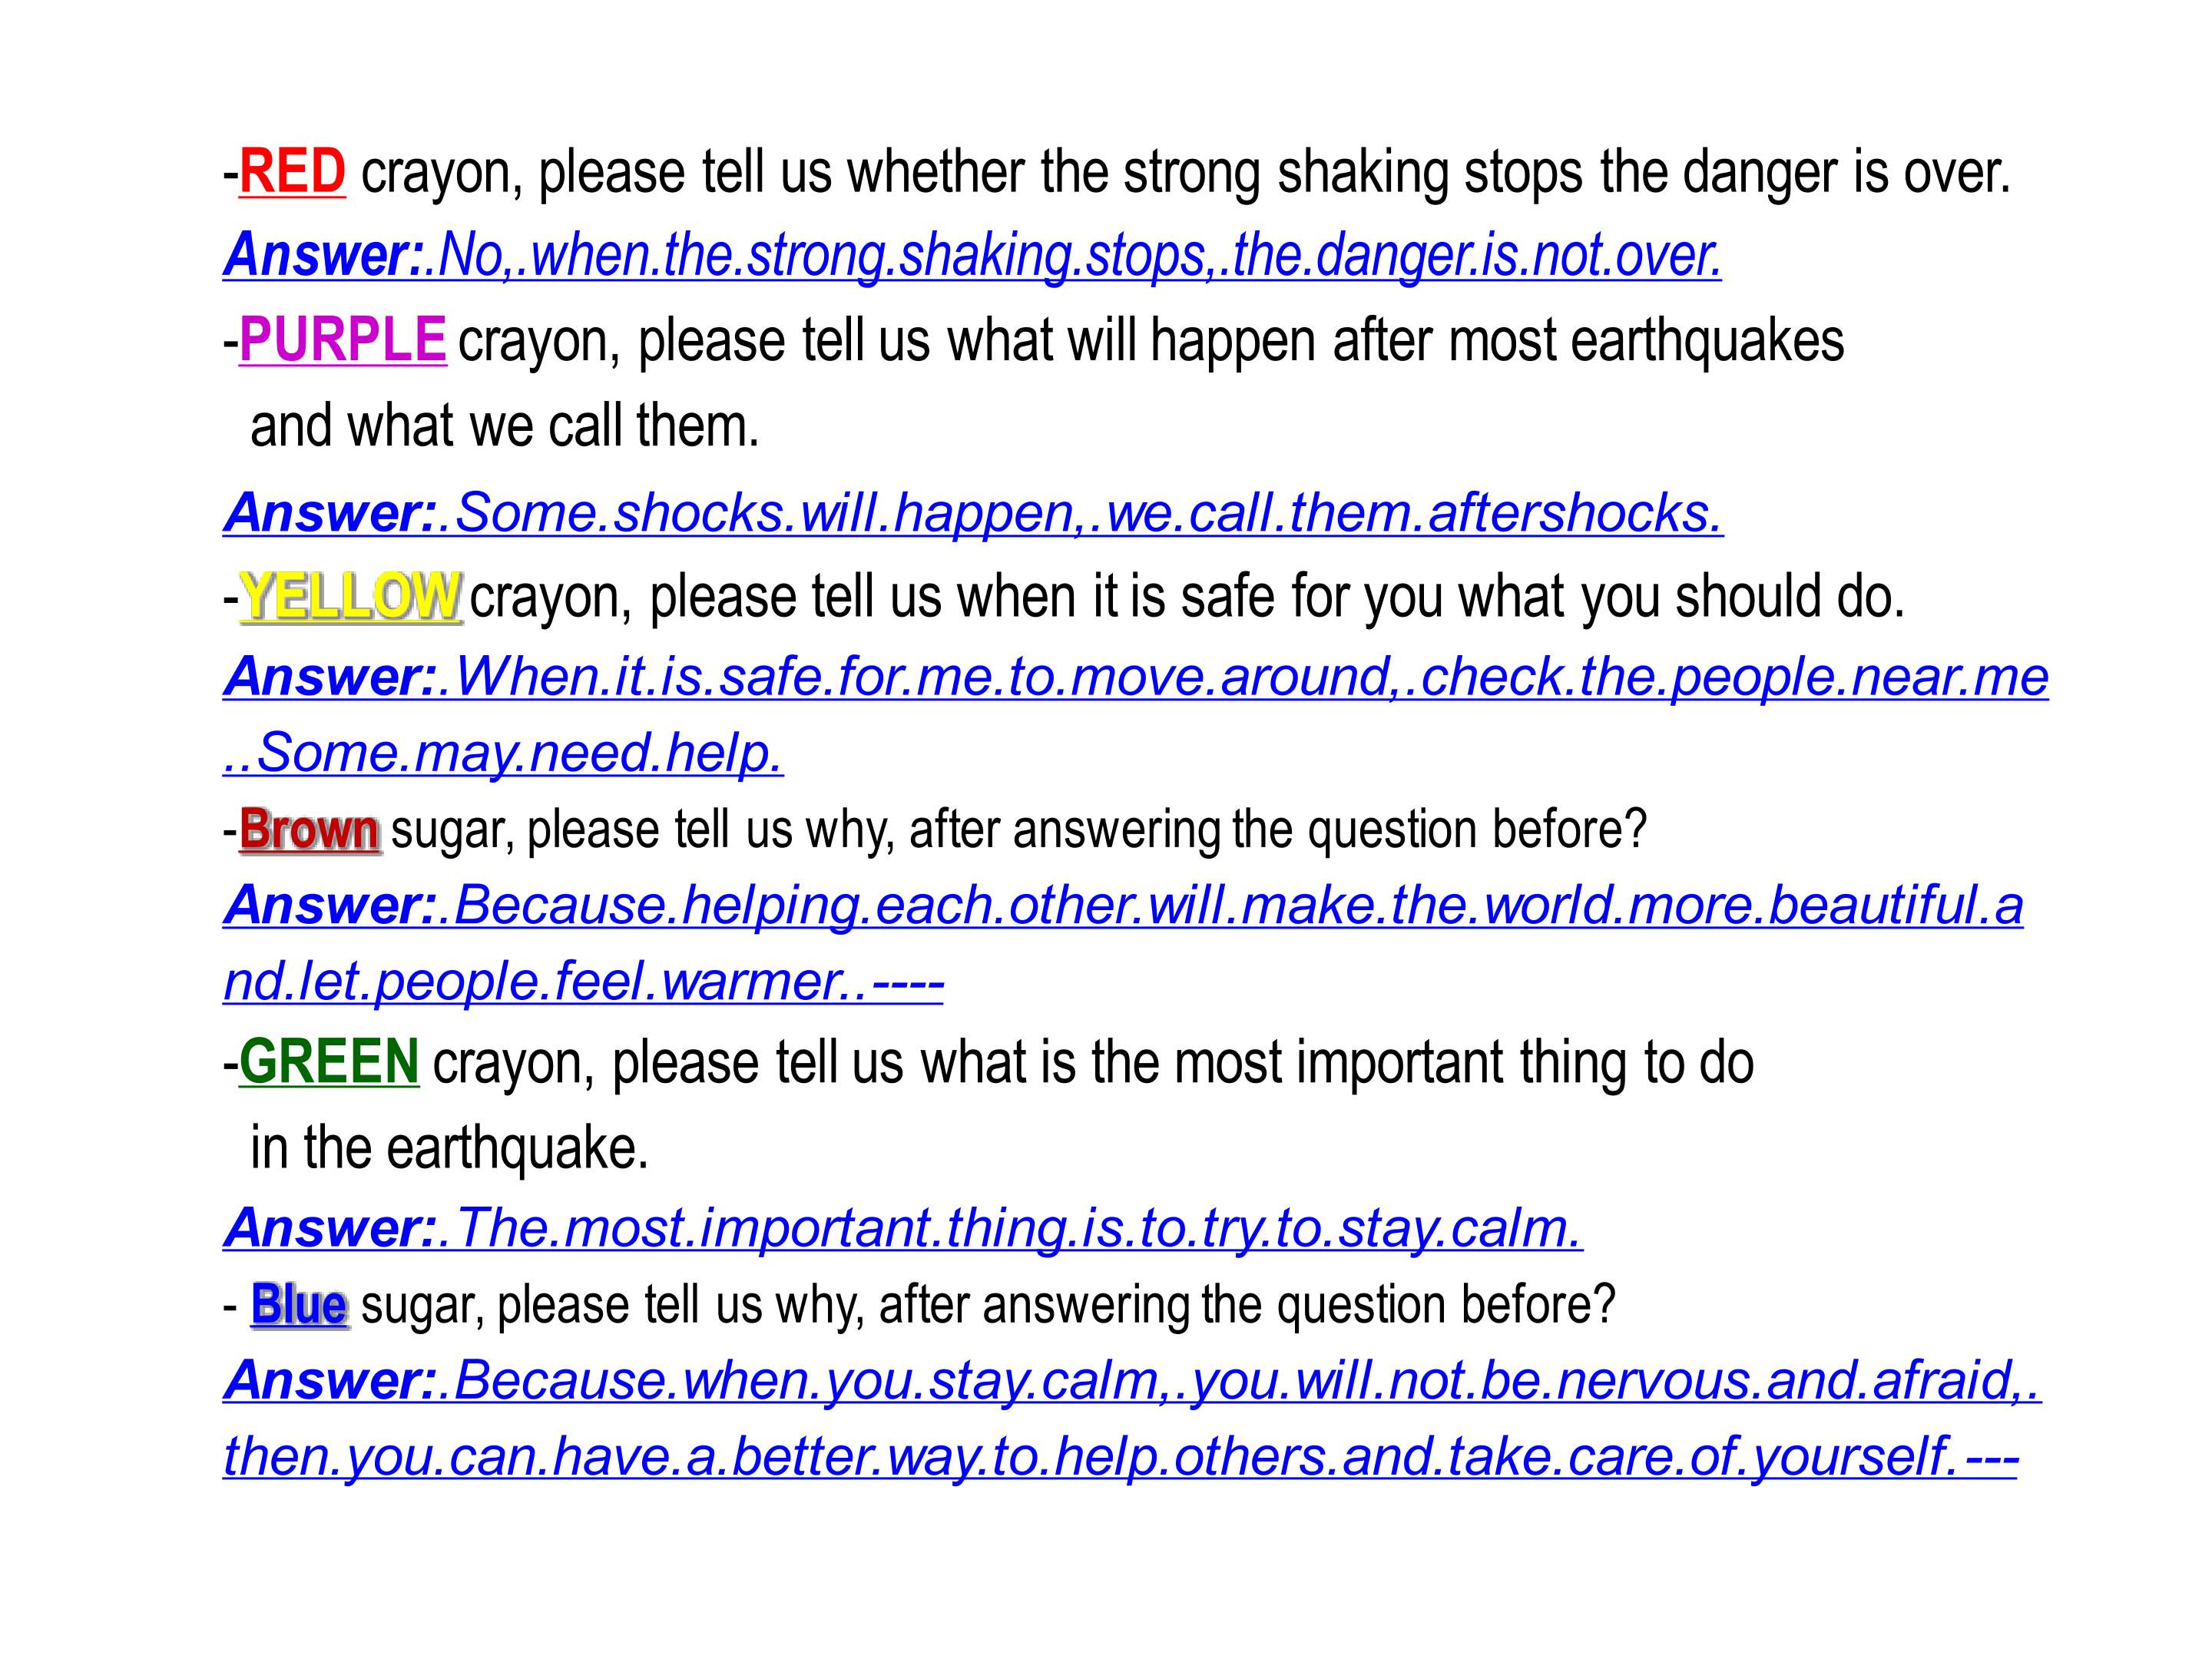The height and width of the screenshot is (1659, 2212).
Task: Click the 'in the earthquake' text line
Action: 450,1148
